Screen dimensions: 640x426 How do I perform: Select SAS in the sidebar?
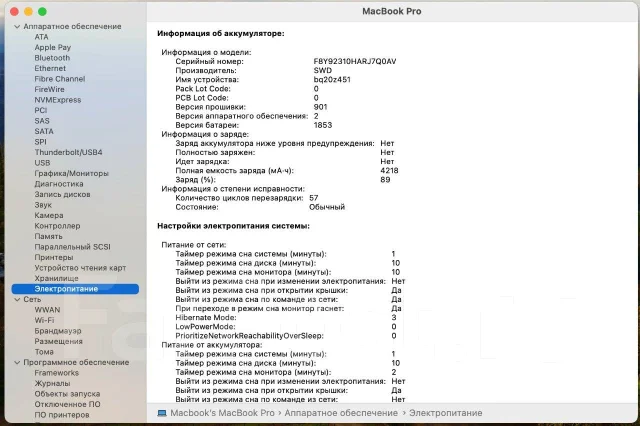[42, 121]
